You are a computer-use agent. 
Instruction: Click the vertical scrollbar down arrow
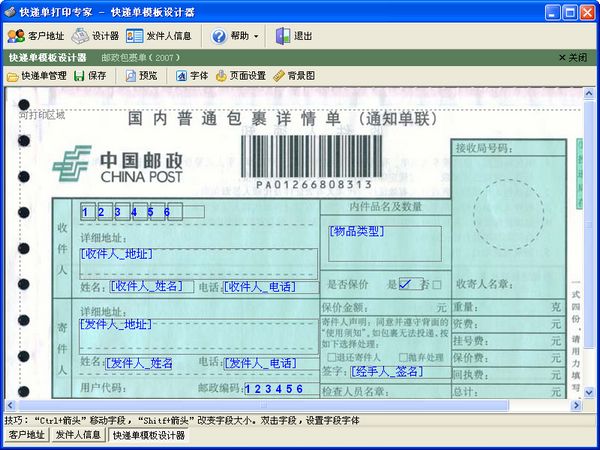(x=589, y=393)
